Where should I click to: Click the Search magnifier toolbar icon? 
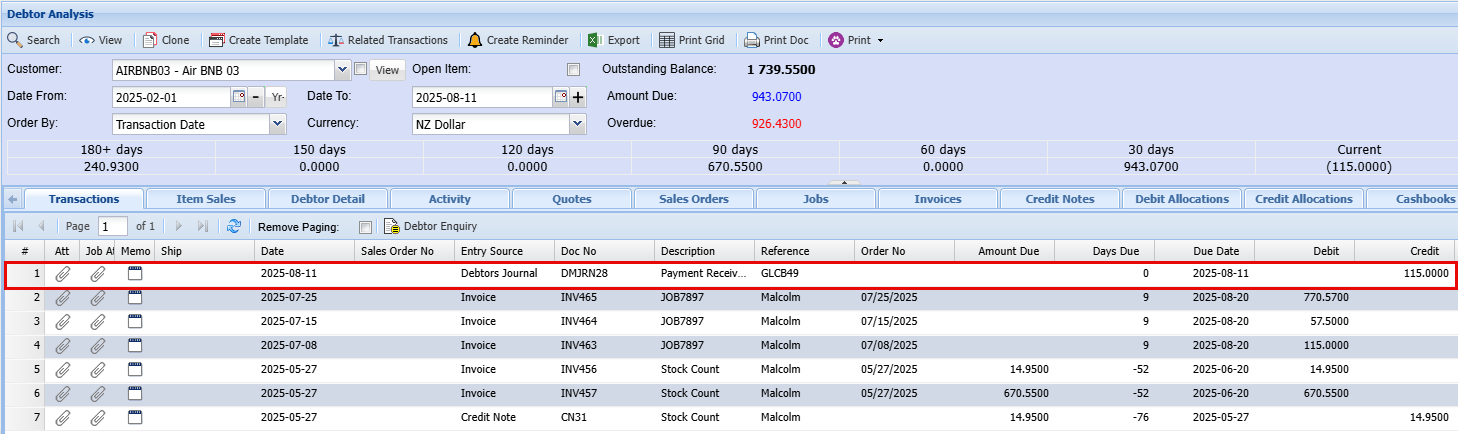(15, 40)
